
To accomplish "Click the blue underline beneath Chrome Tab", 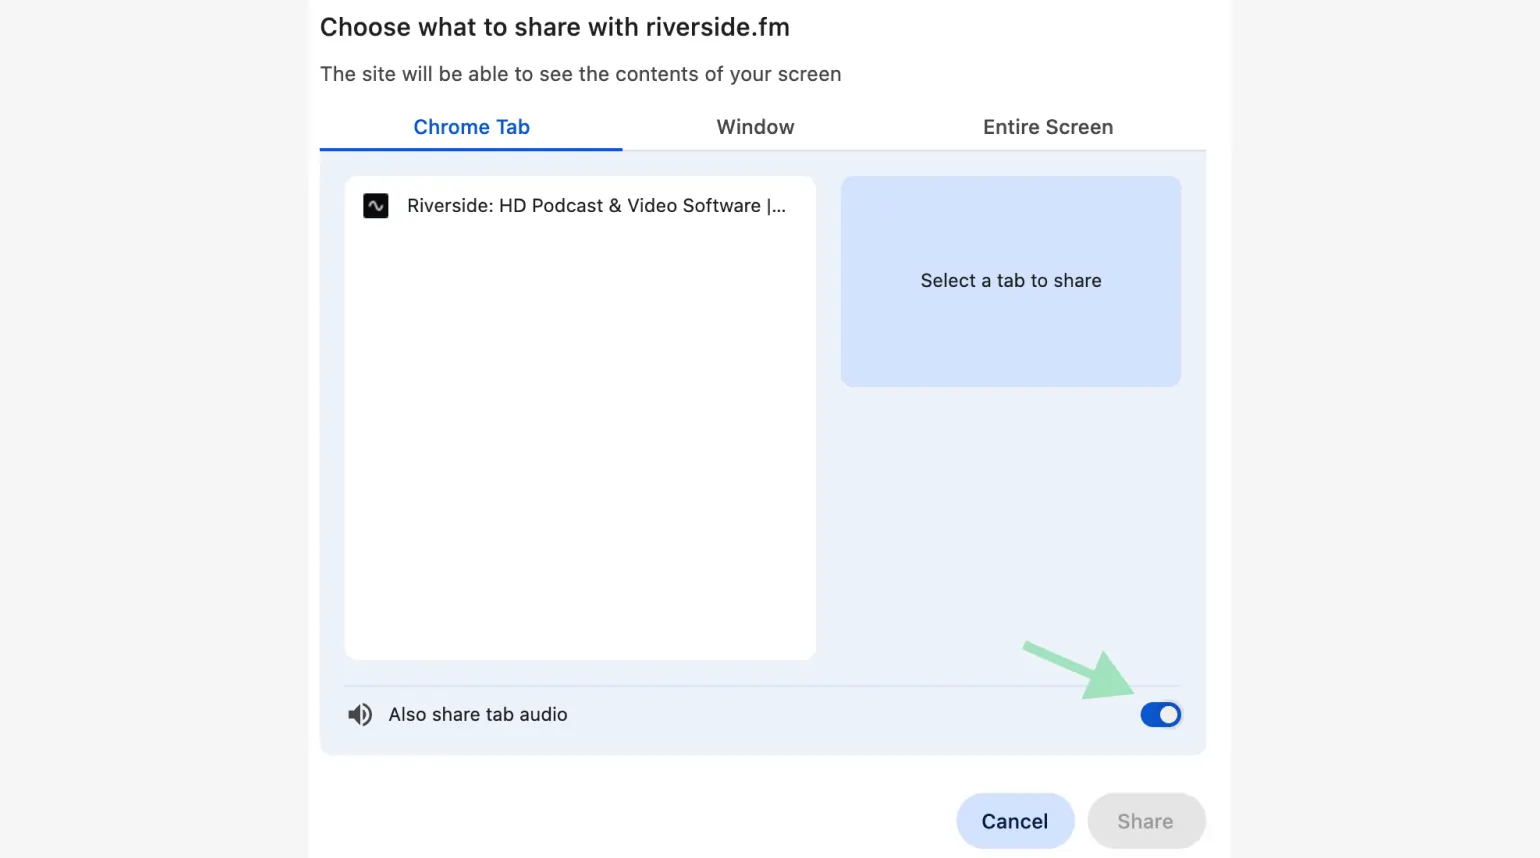I will point(471,148).
